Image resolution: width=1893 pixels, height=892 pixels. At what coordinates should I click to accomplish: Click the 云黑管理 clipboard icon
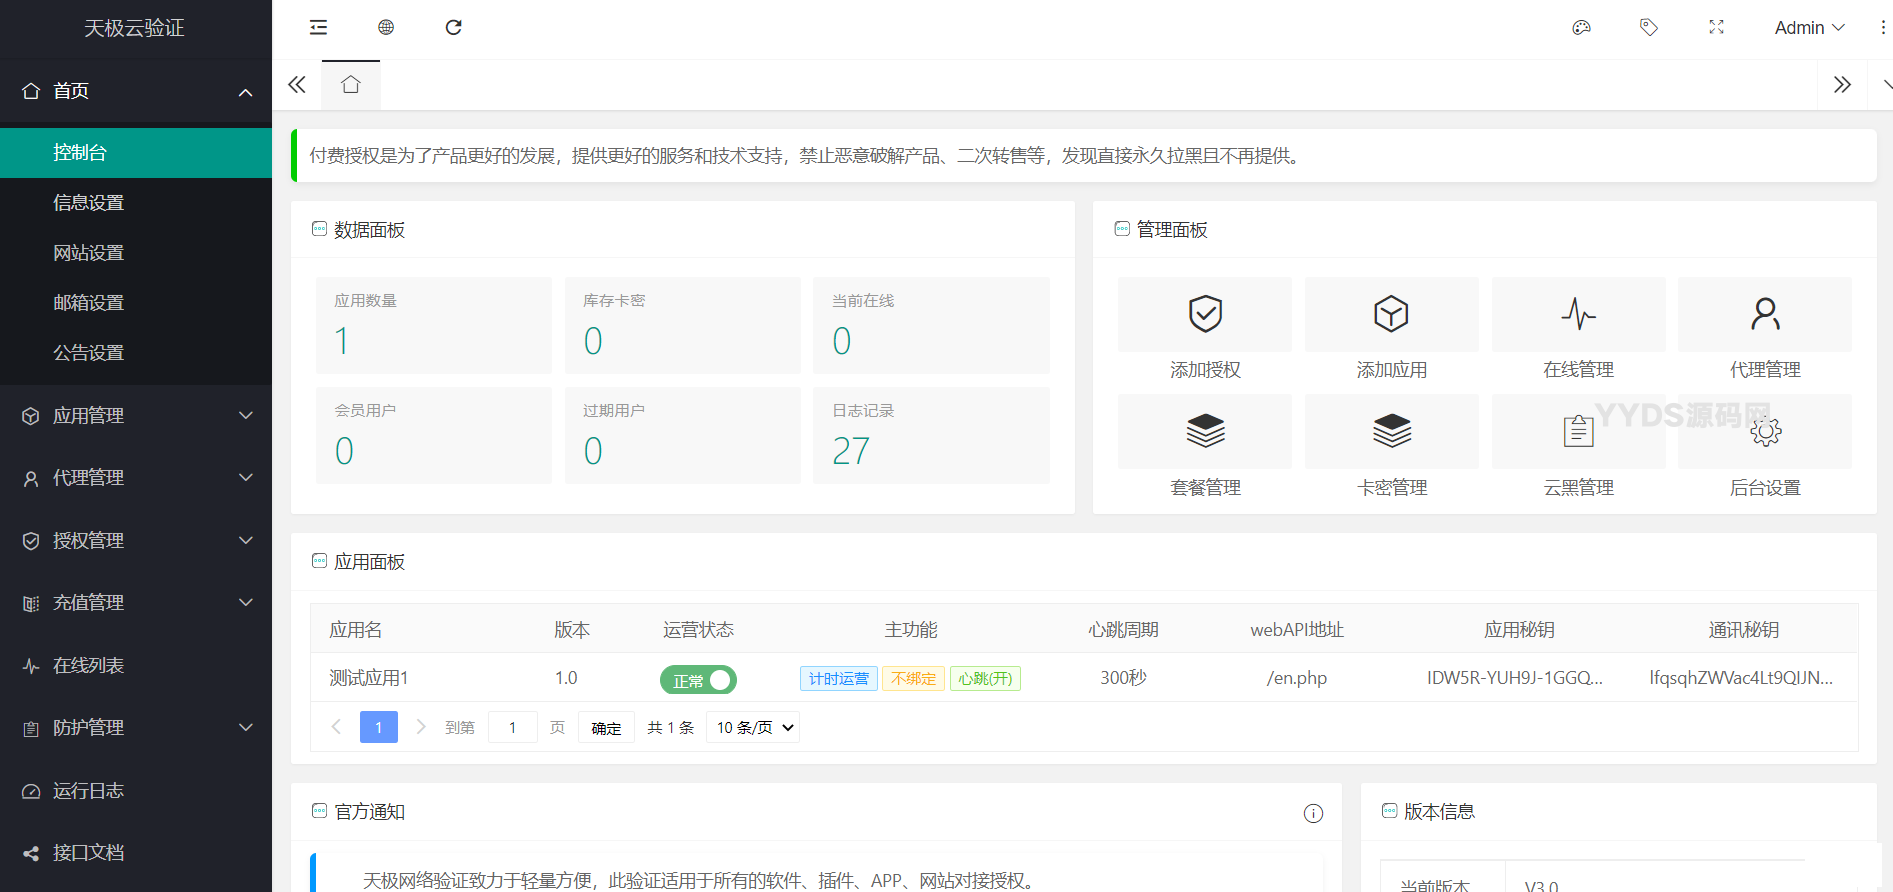pyautogui.click(x=1578, y=431)
